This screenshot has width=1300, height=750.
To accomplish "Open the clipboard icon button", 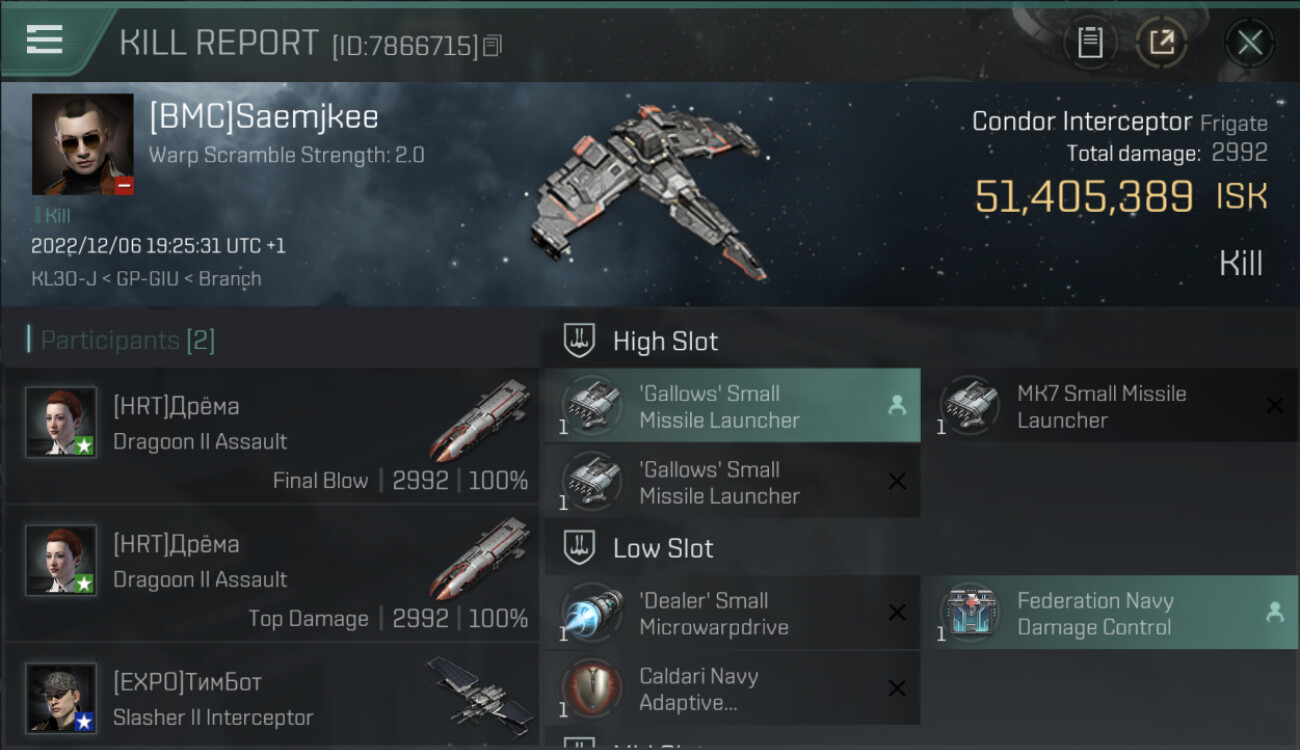I will pos(1089,43).
